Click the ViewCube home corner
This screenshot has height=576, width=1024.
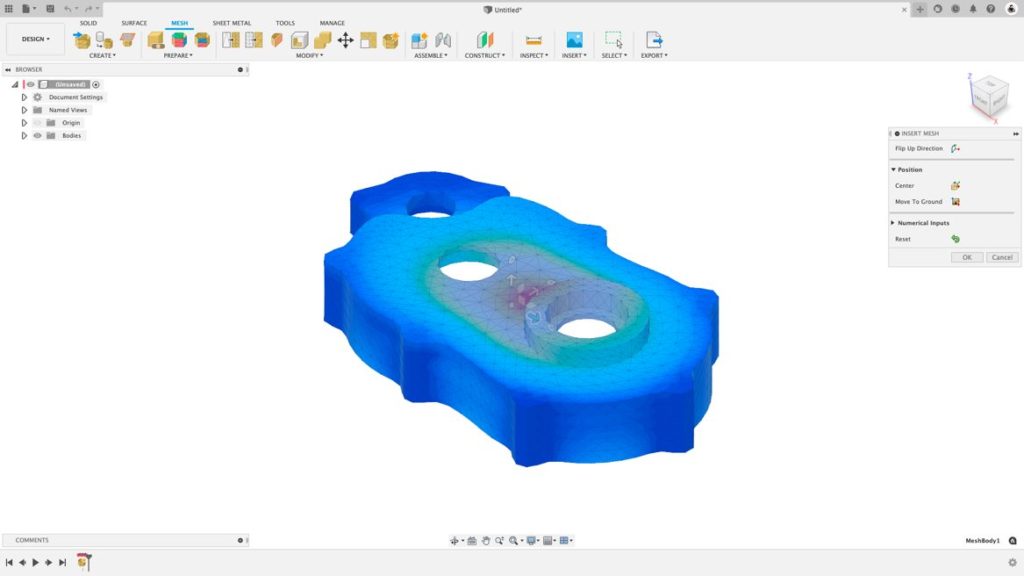[988, 95]
